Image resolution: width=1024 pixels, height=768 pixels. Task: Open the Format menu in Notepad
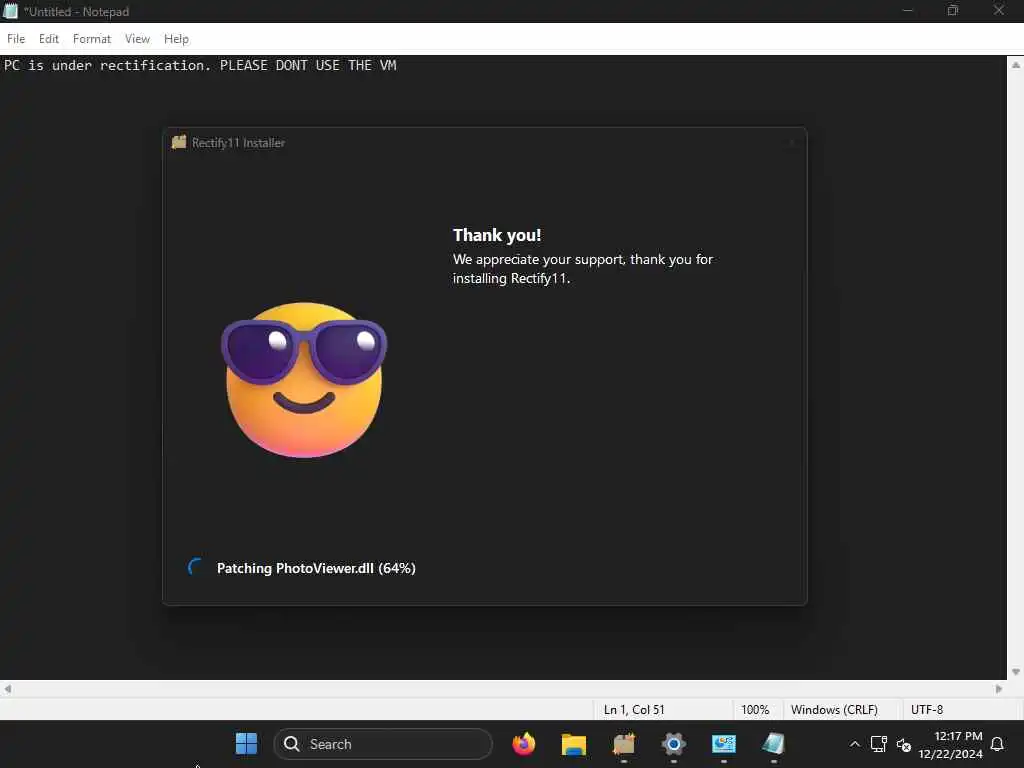(91, 39)
